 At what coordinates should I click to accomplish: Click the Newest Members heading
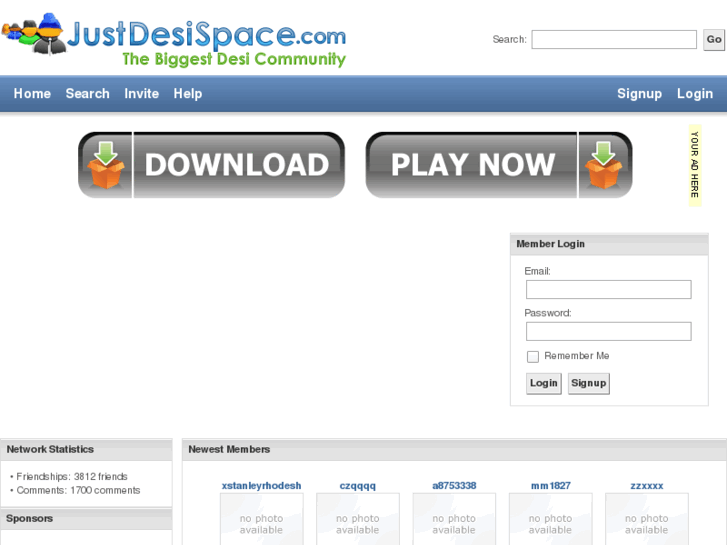[x=229, y=449]
